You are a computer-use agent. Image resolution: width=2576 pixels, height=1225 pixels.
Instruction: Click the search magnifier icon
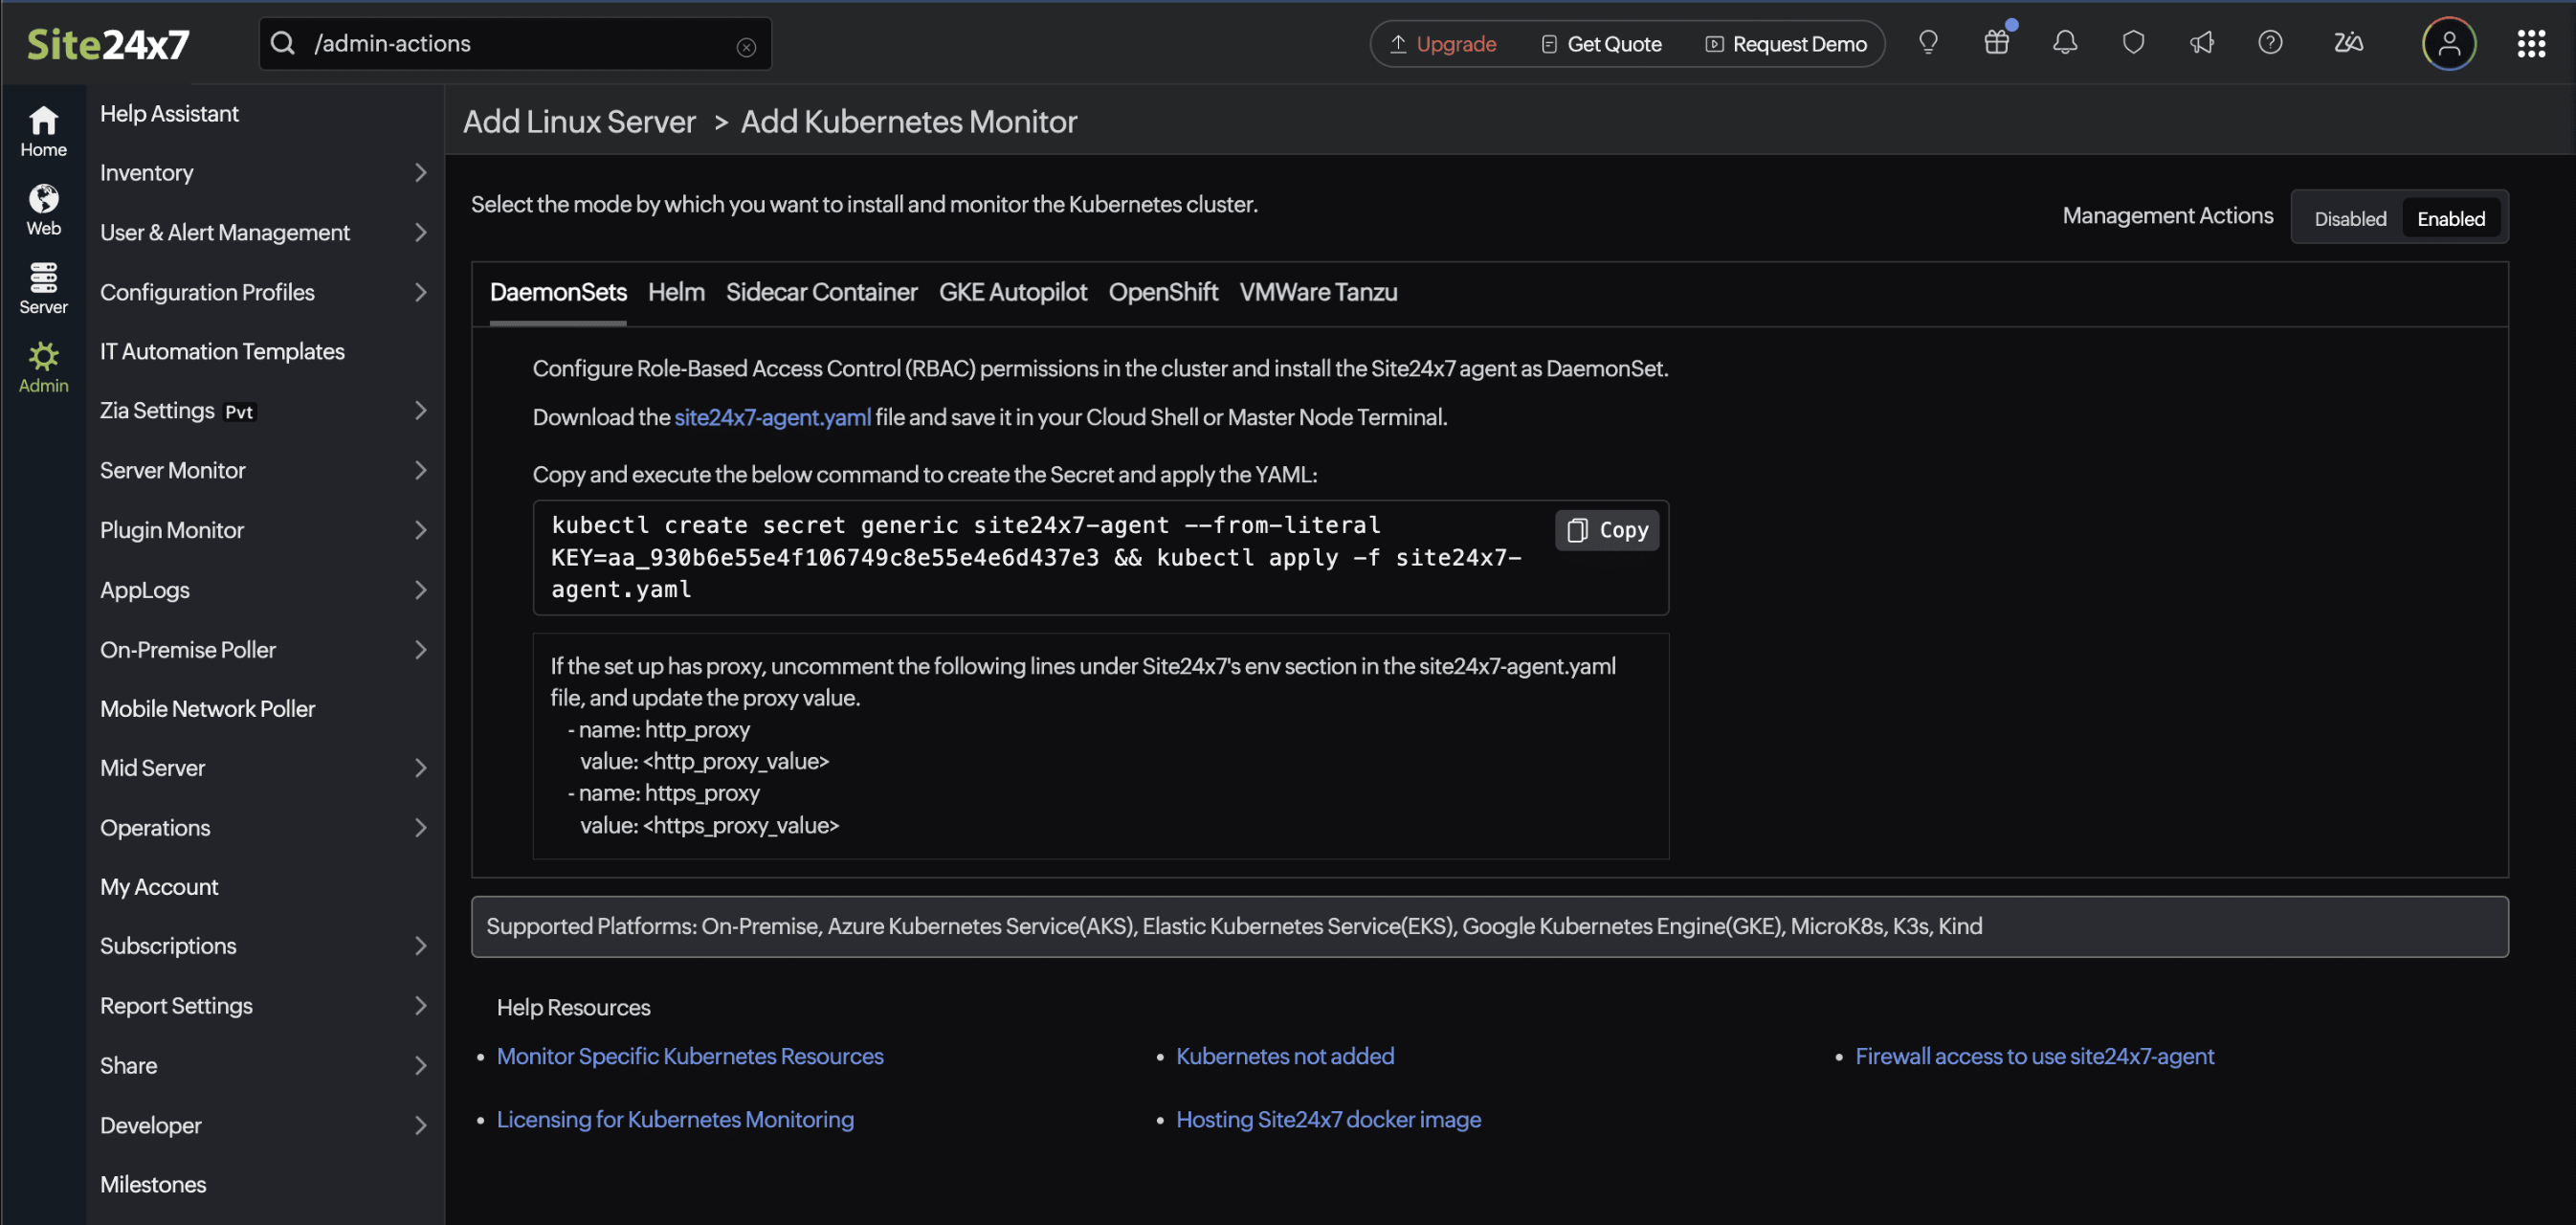pyautogui.click(x=284, y=43)
